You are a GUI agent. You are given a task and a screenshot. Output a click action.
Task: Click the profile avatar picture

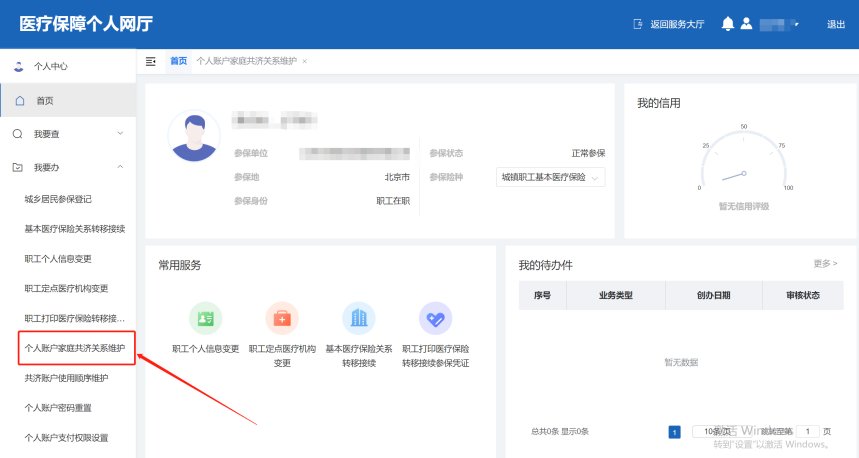194,135
